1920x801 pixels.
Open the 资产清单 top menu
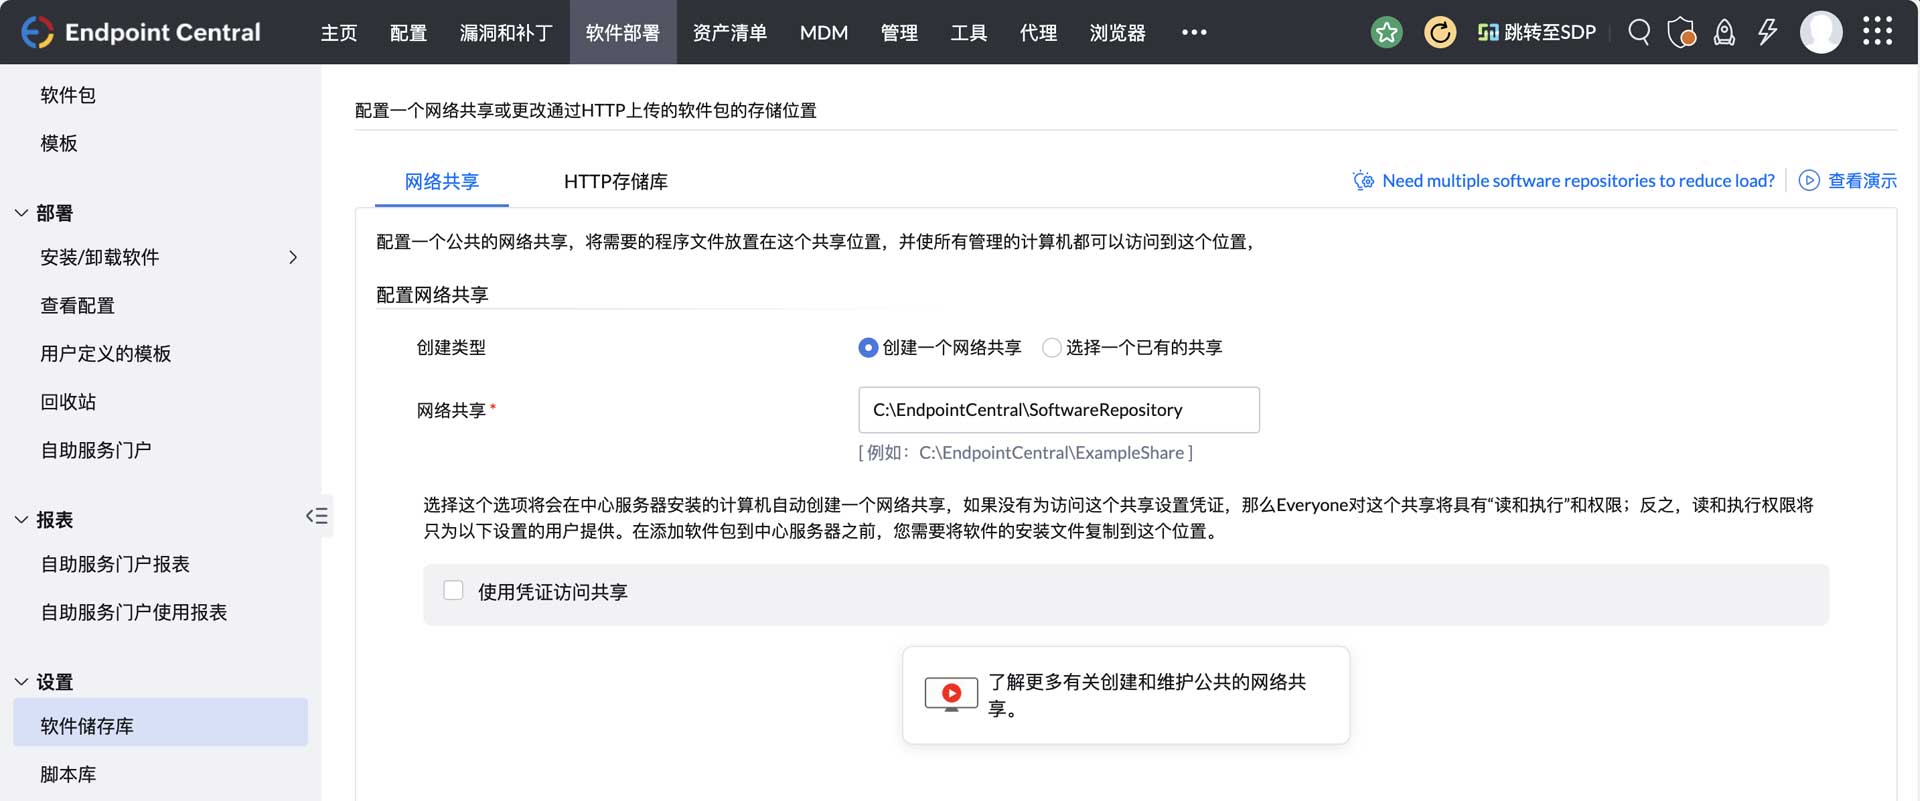point(730,32)
